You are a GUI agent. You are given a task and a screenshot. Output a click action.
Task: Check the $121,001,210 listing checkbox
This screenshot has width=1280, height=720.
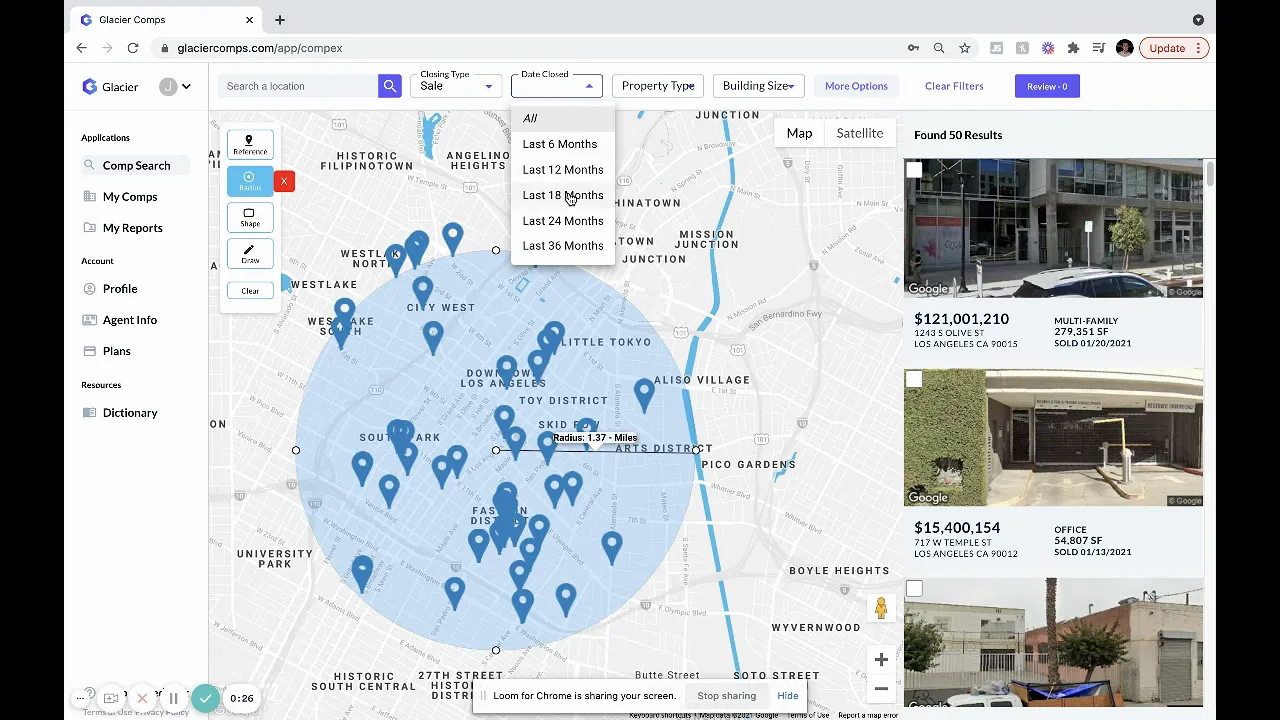[x=914, y=170]
